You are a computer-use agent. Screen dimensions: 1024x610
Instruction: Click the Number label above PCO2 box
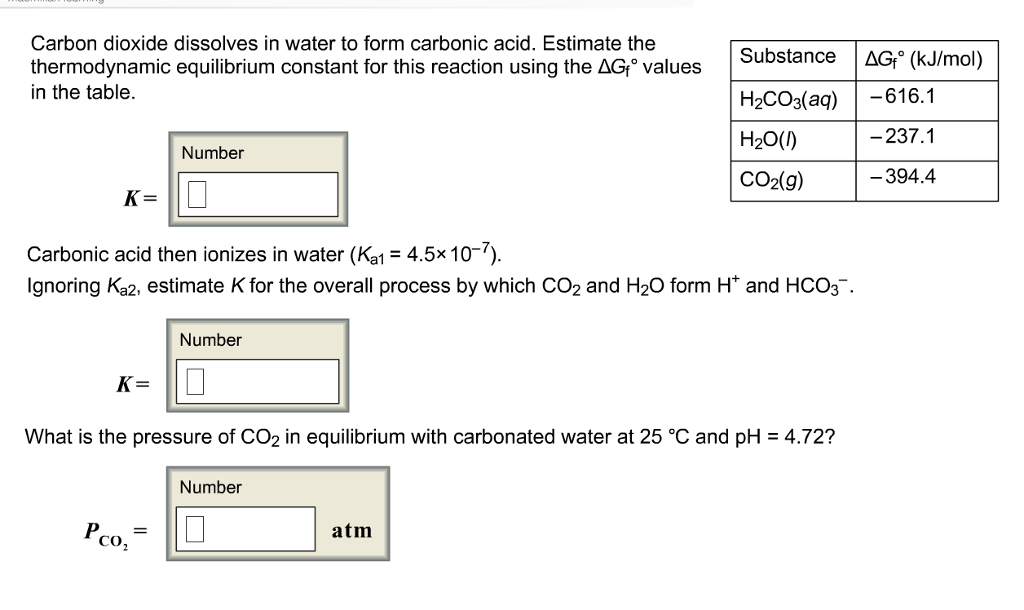point(210,487)
